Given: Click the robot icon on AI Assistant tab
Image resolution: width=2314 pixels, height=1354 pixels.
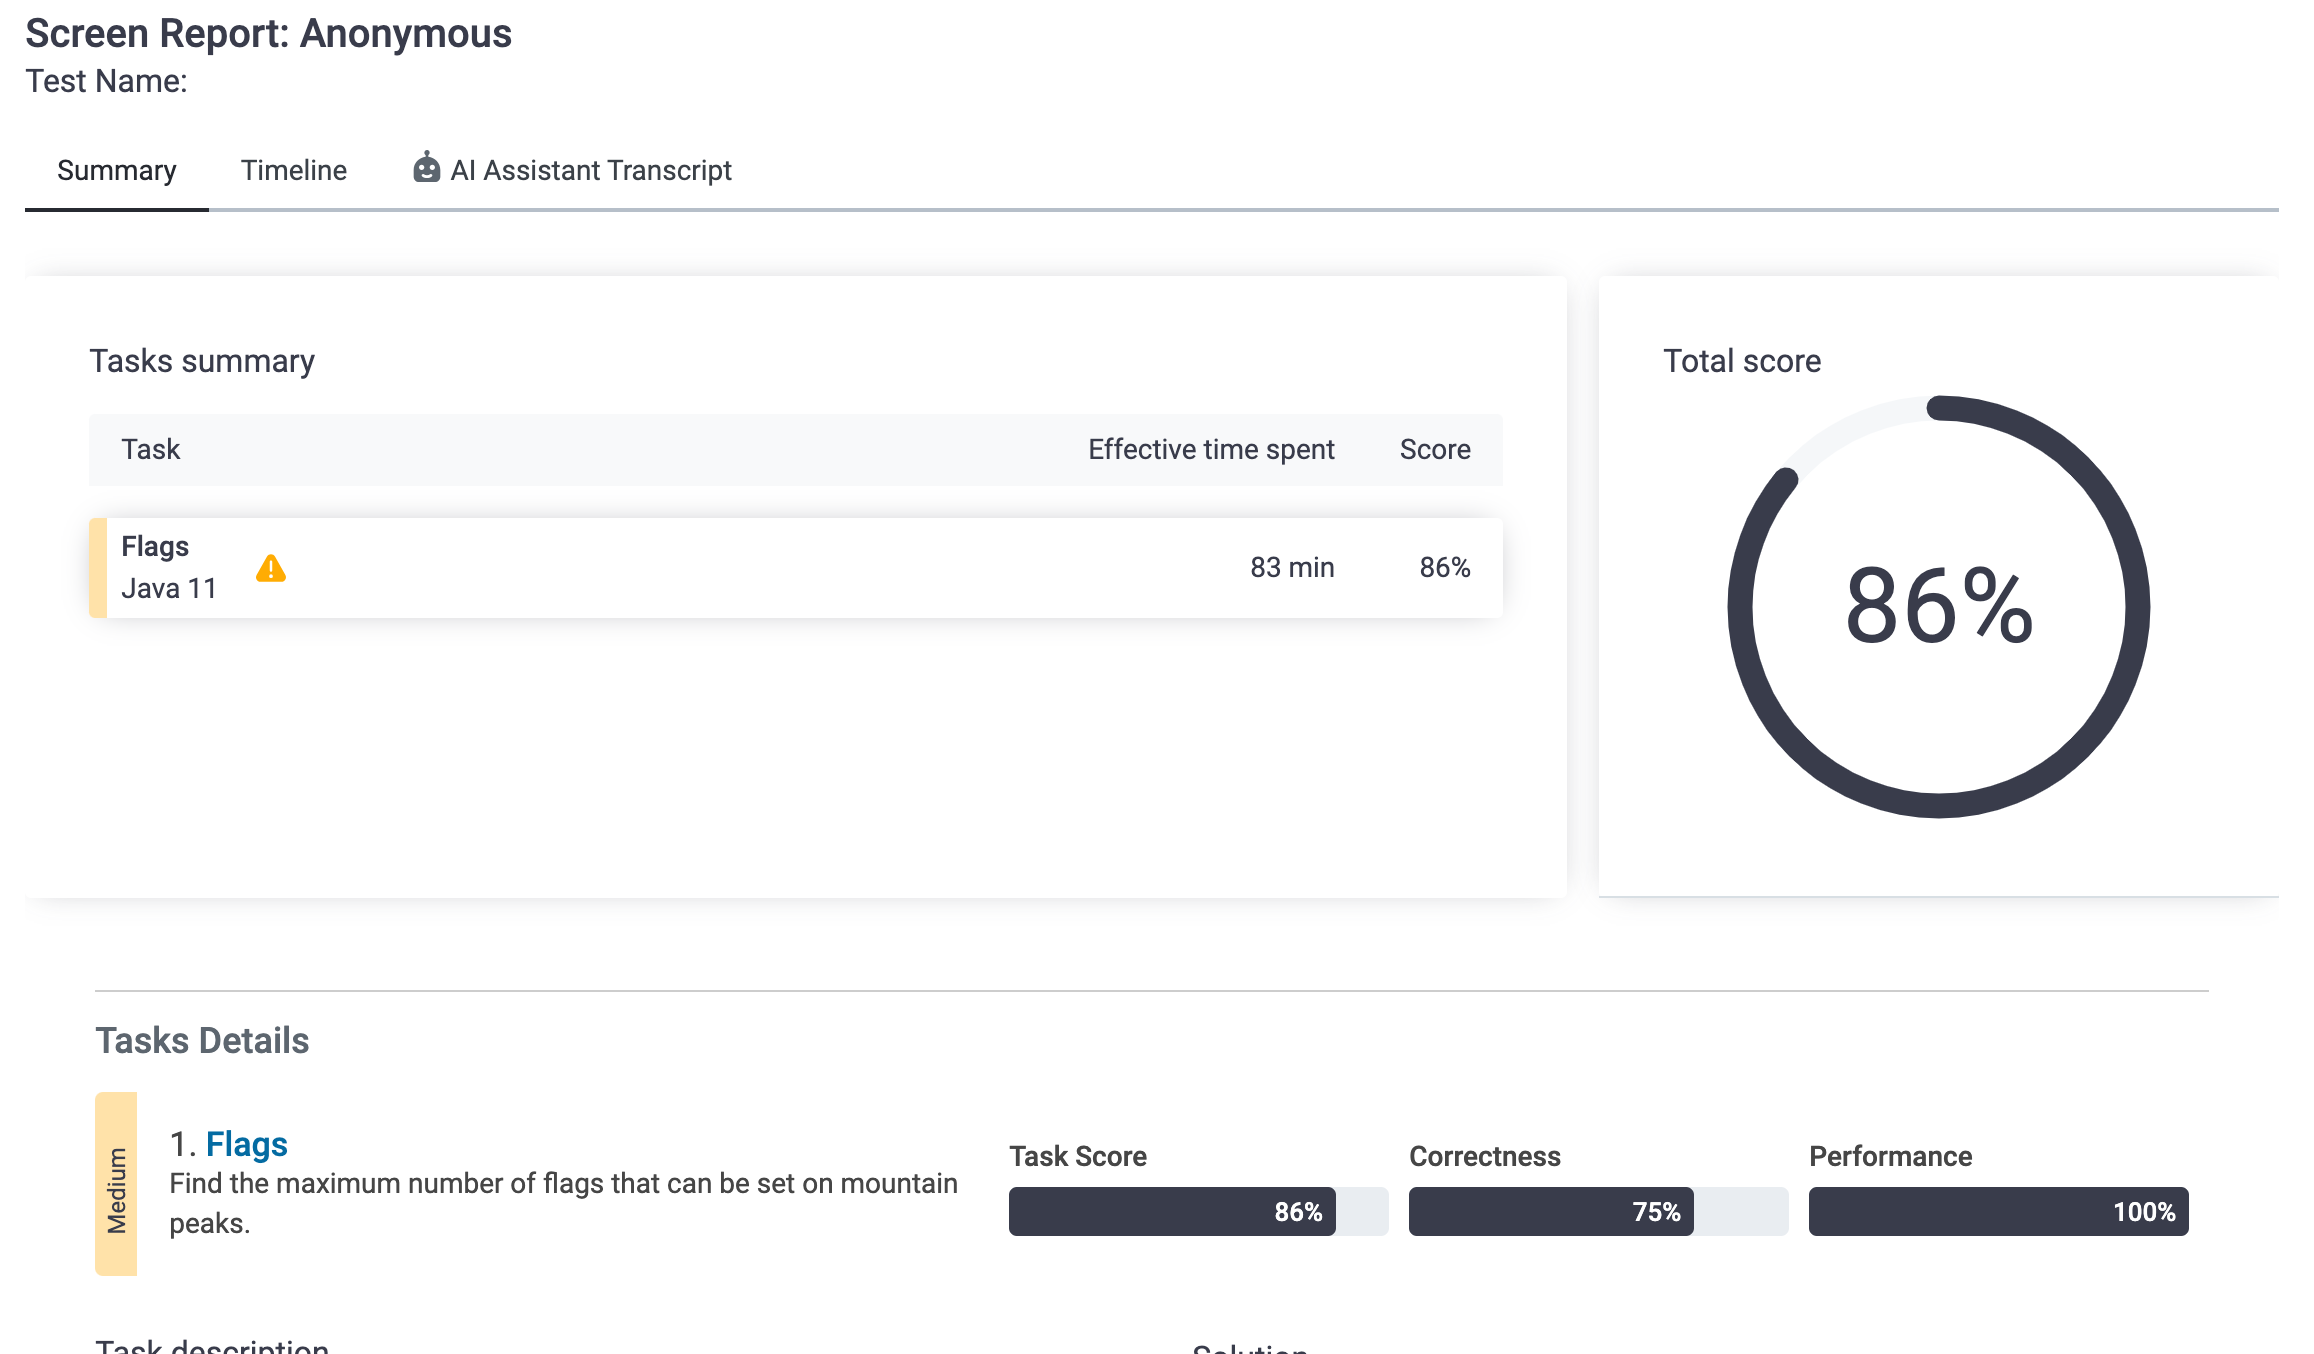Looking at the screenshot, I should tap(426, 168).
